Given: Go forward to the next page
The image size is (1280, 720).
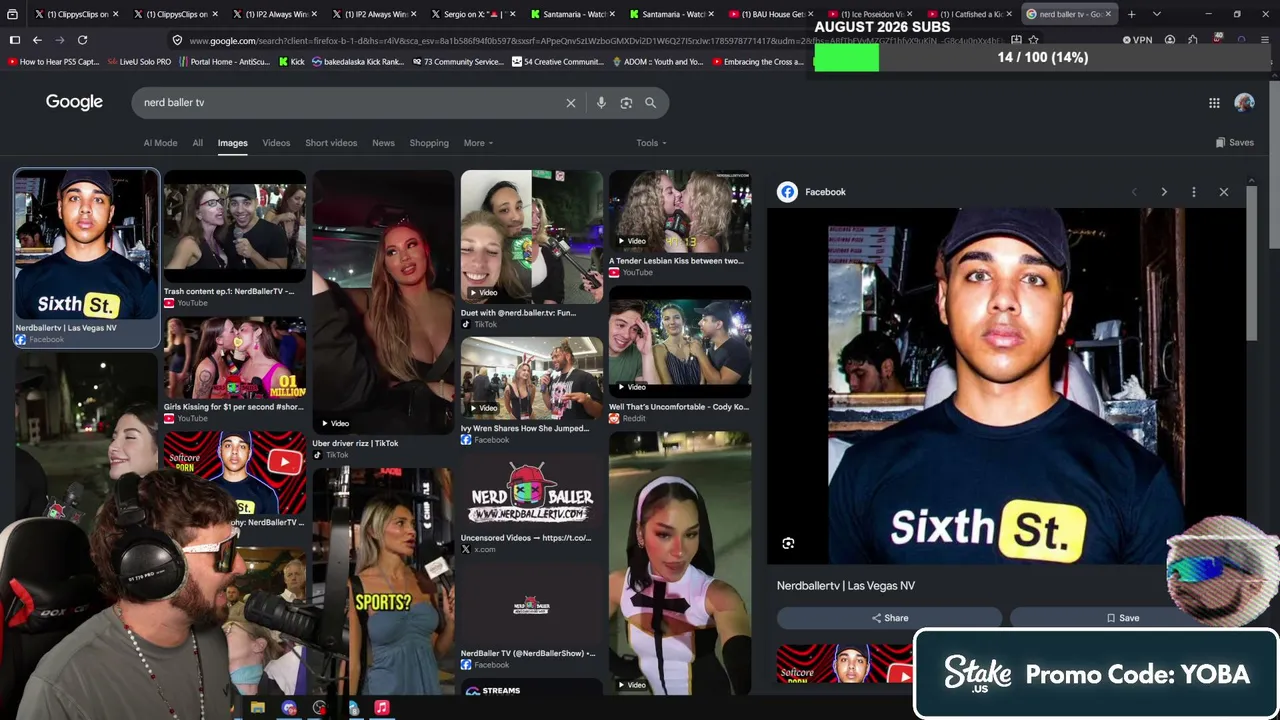Looking at the screenshot, I should click(59, 40).
